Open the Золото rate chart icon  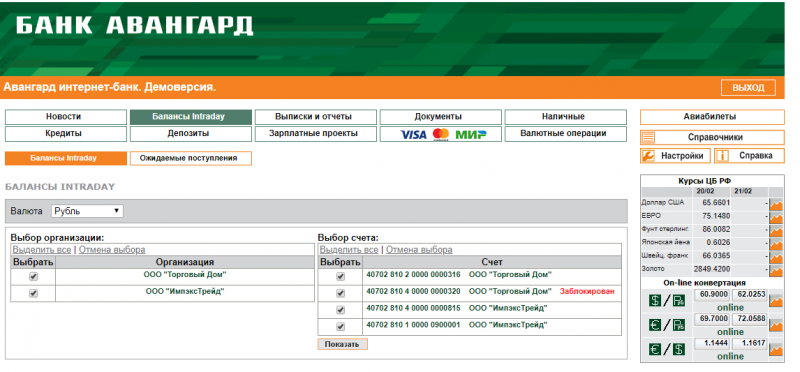776,271
